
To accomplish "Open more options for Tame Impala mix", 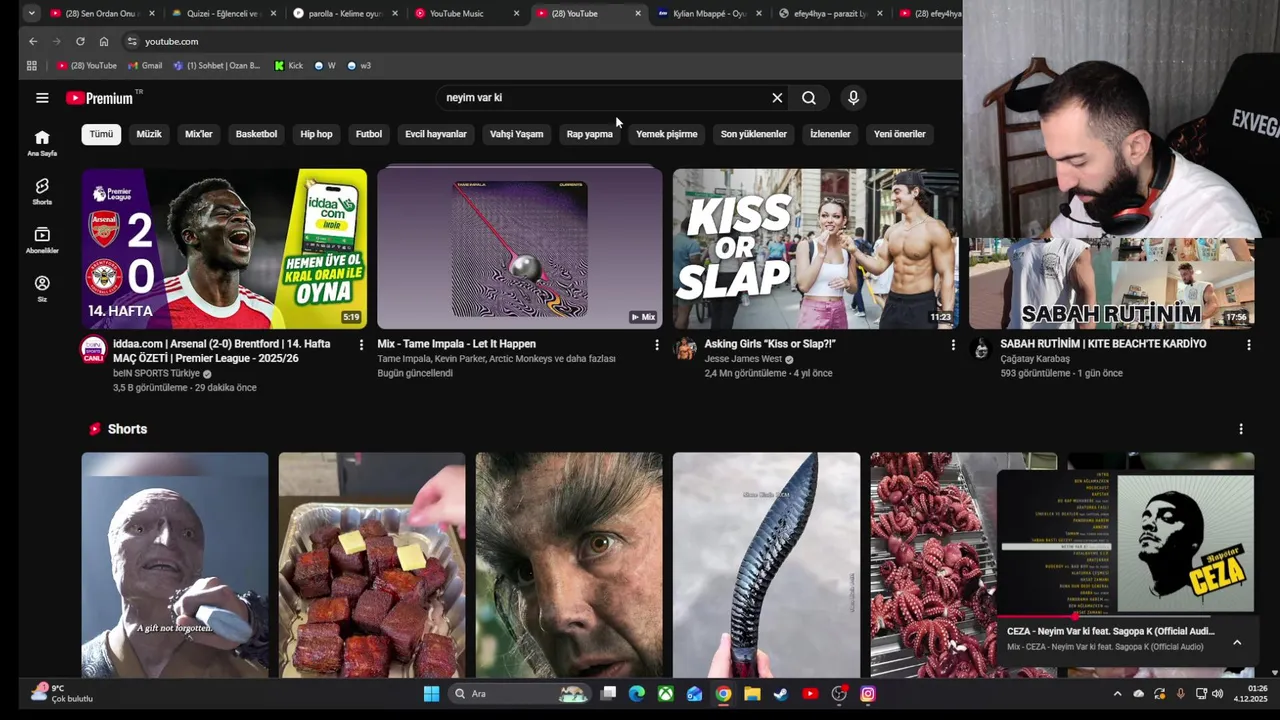I will [x=656, y=345].
